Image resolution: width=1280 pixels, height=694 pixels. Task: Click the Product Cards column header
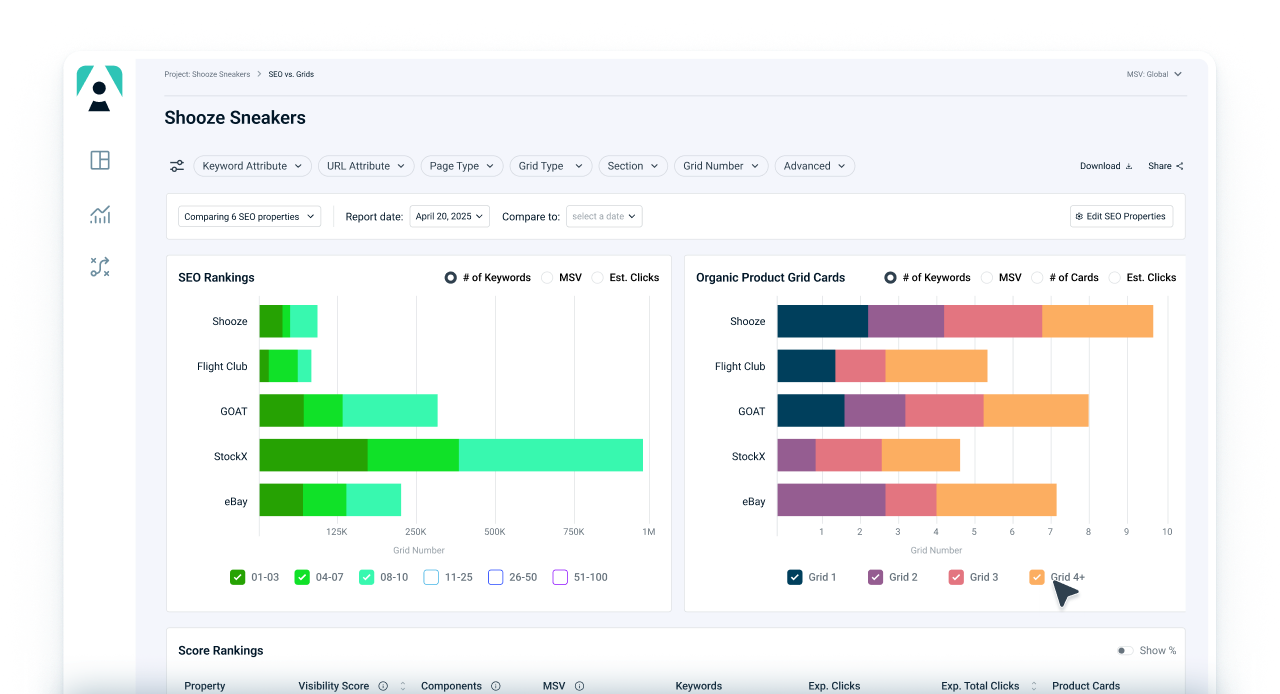1086,686
